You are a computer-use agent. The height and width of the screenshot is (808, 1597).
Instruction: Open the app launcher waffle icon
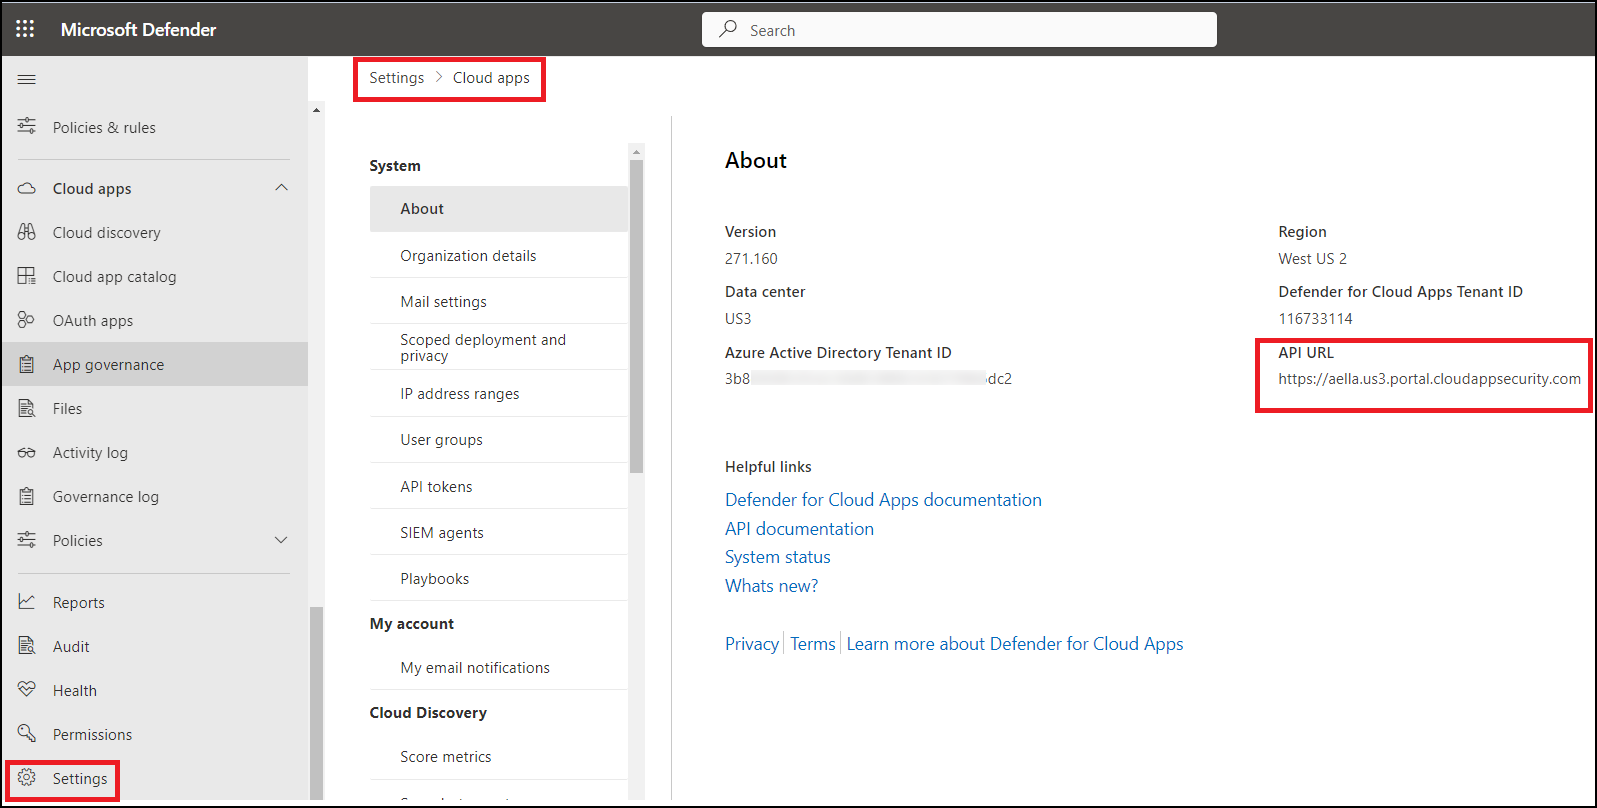click(25, 29)
